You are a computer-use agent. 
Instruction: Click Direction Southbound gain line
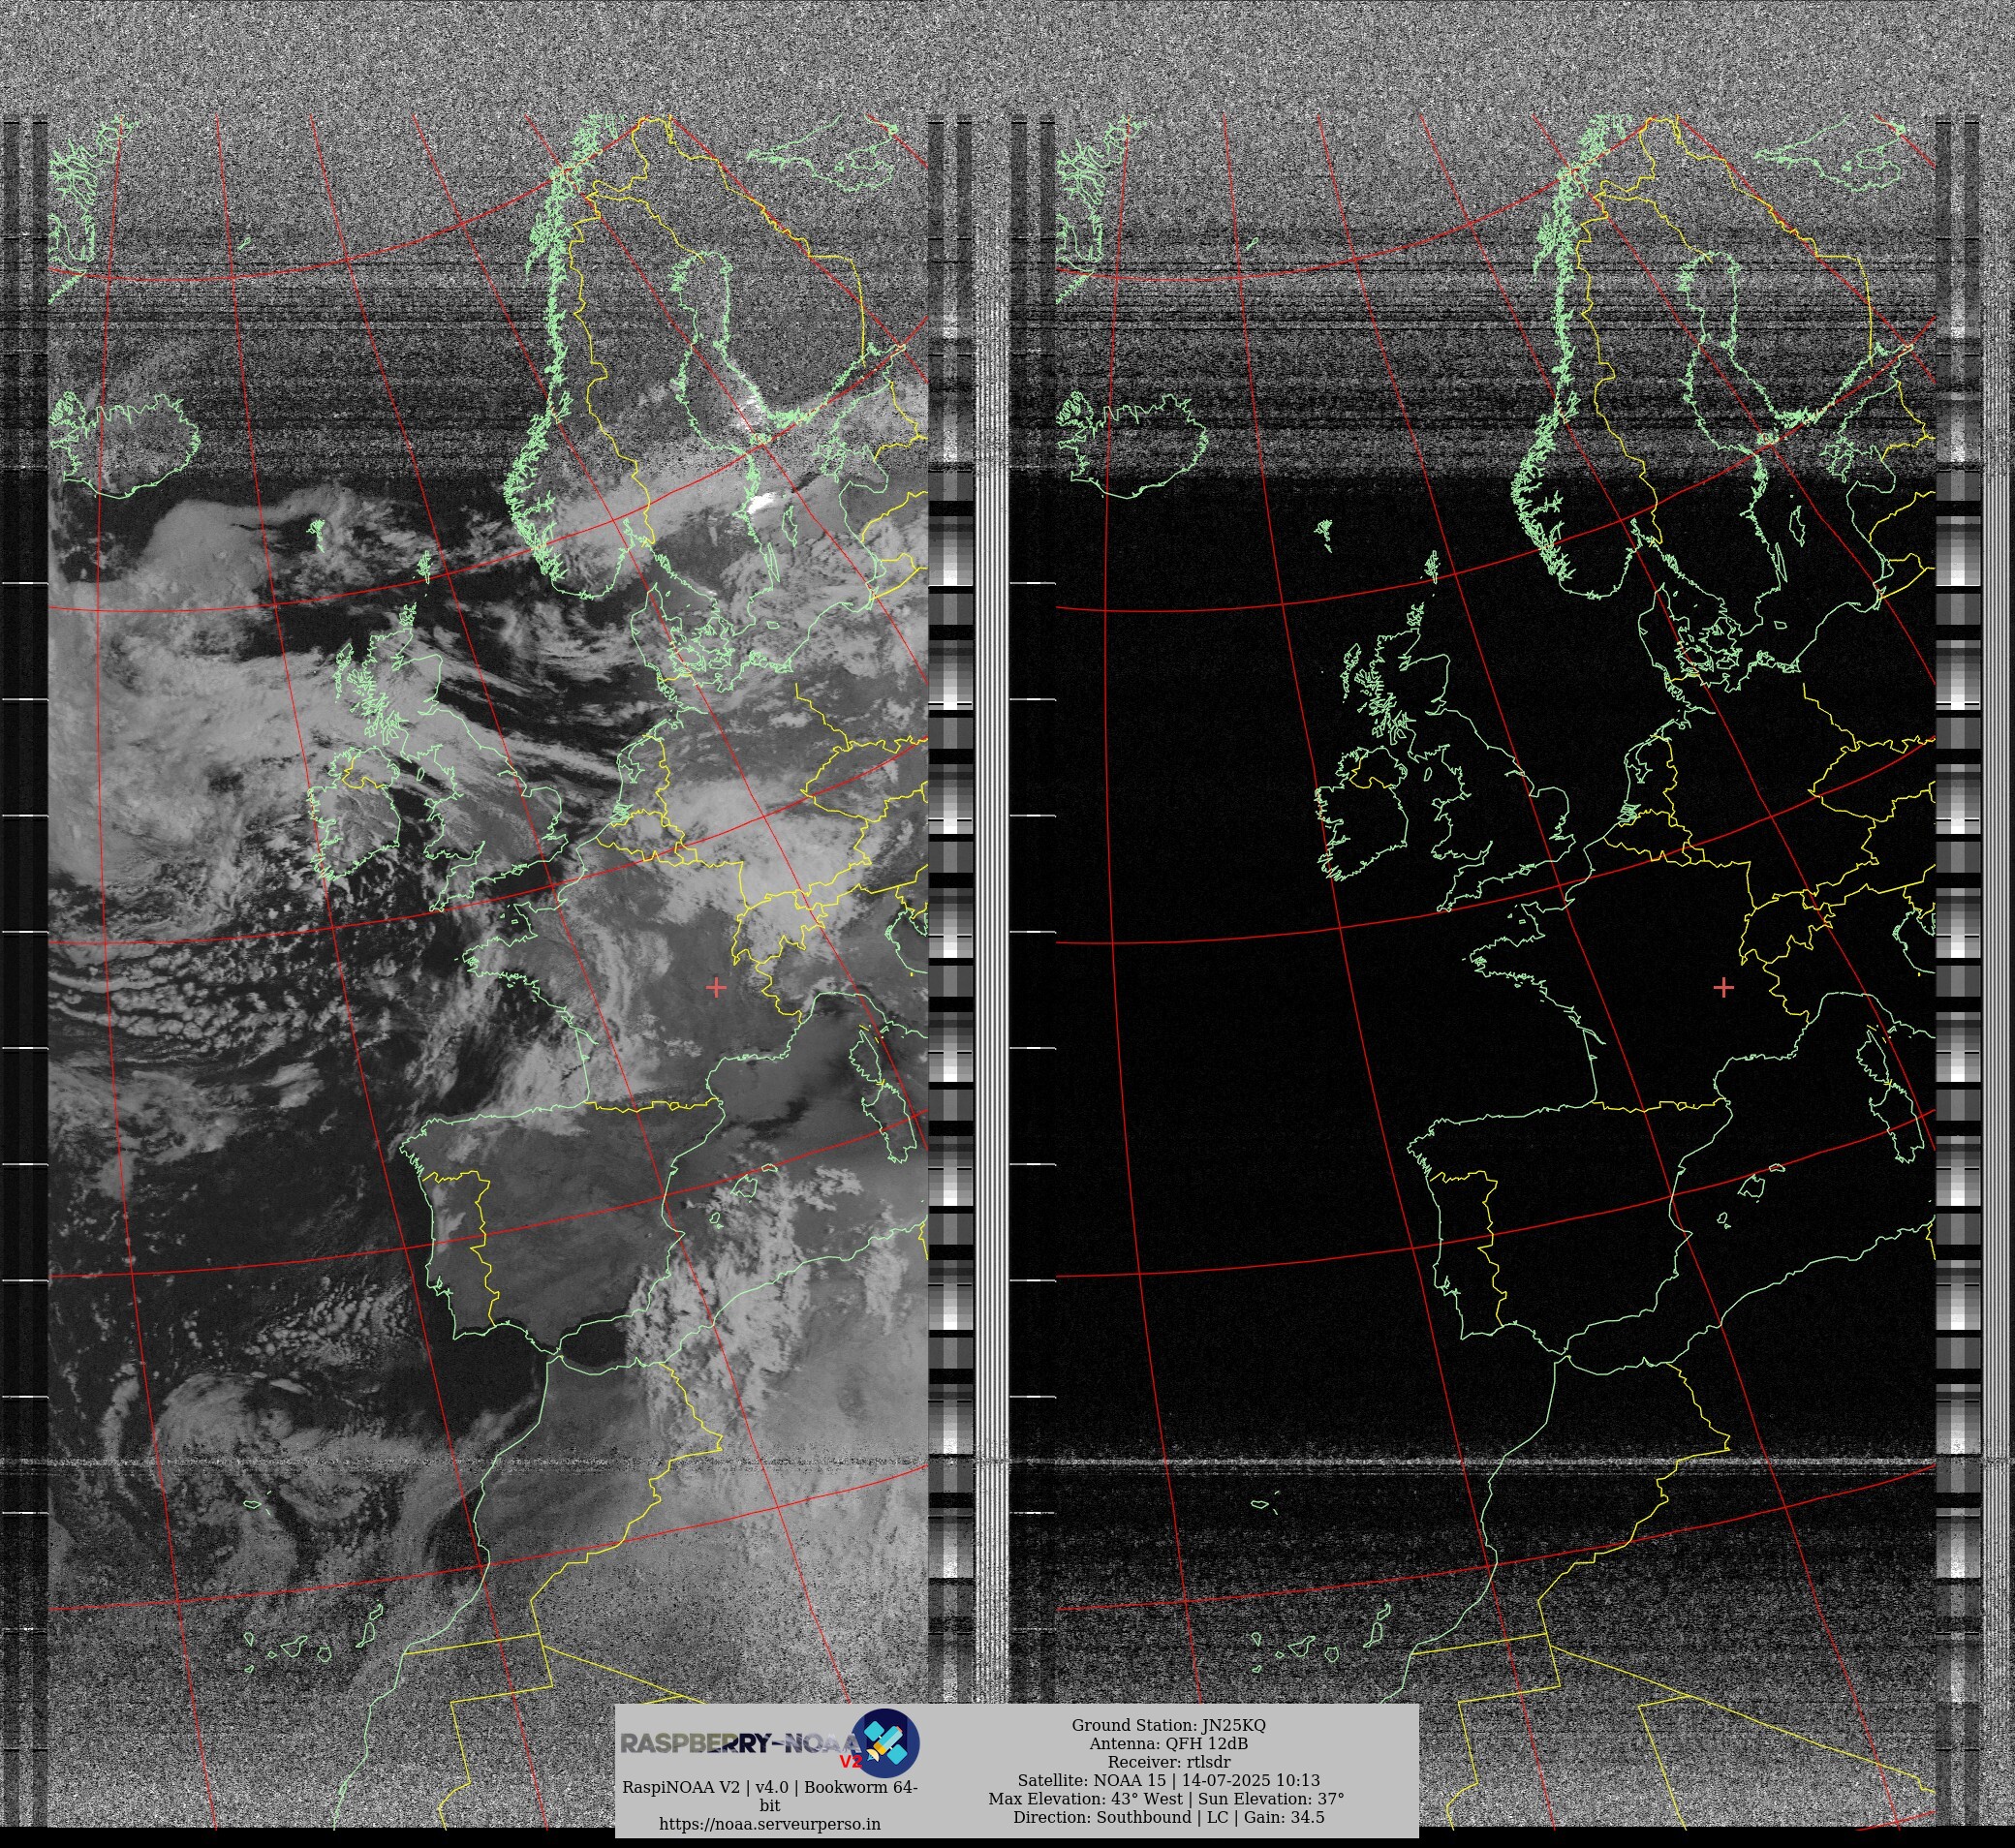pos(1168,1817)
